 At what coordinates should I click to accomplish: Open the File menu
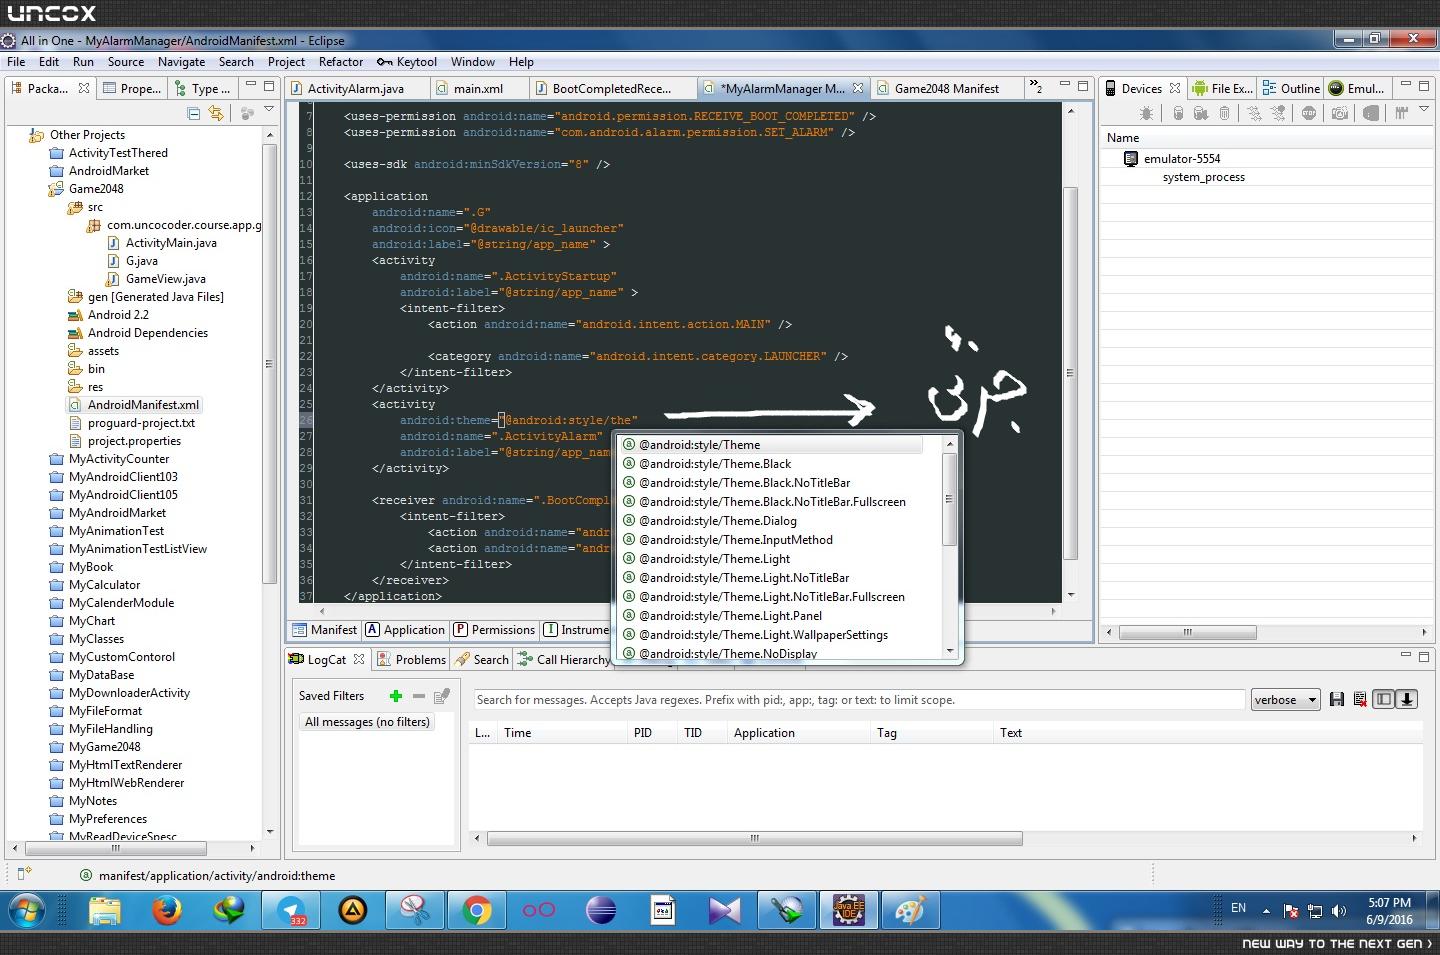17,61
